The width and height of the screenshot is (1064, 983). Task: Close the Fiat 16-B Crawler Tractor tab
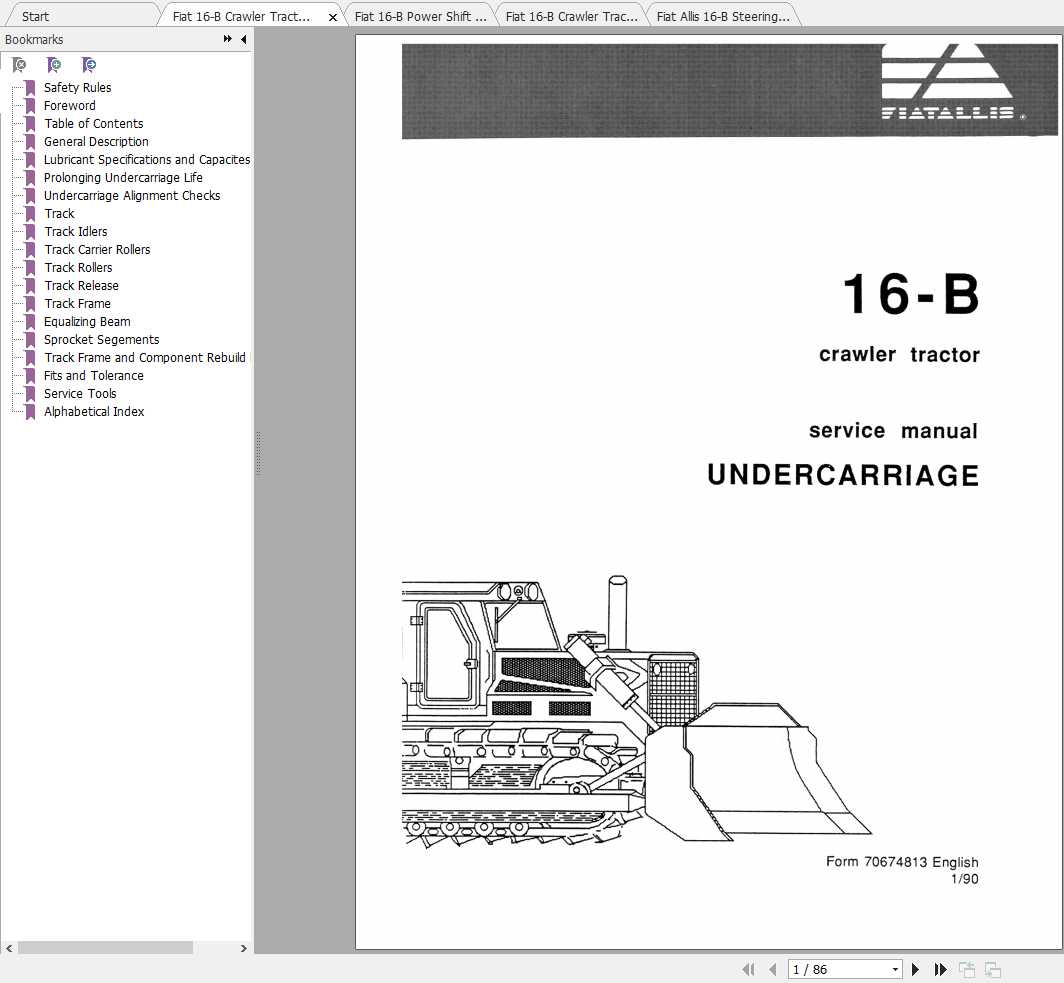click(332, 17)
